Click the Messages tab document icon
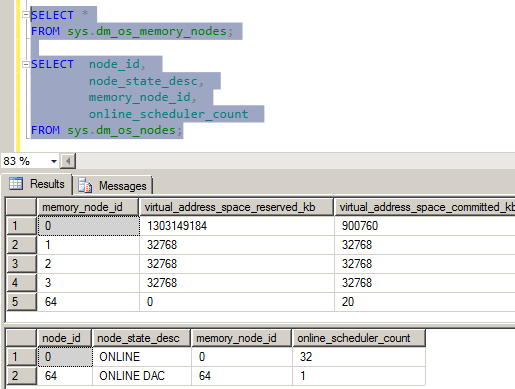This screenshot has height=389, width=515. (x=85, y=186)
